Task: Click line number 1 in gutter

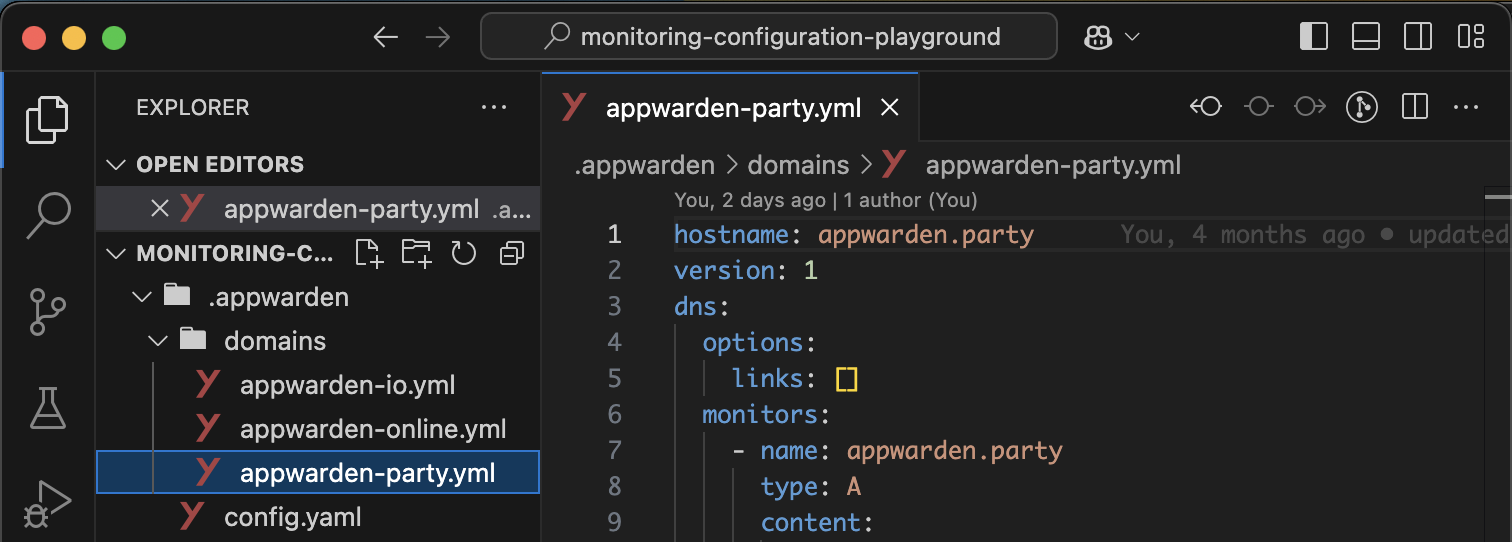Action: [614, 235]
